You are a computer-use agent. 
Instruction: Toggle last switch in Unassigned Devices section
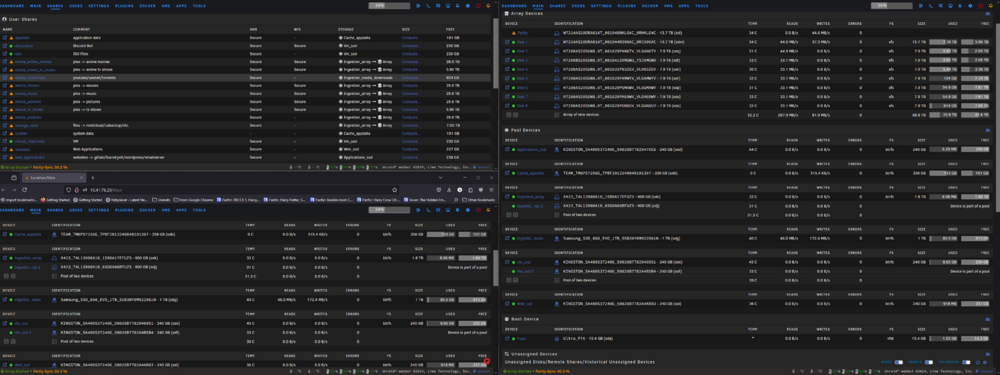pos(966,362)
